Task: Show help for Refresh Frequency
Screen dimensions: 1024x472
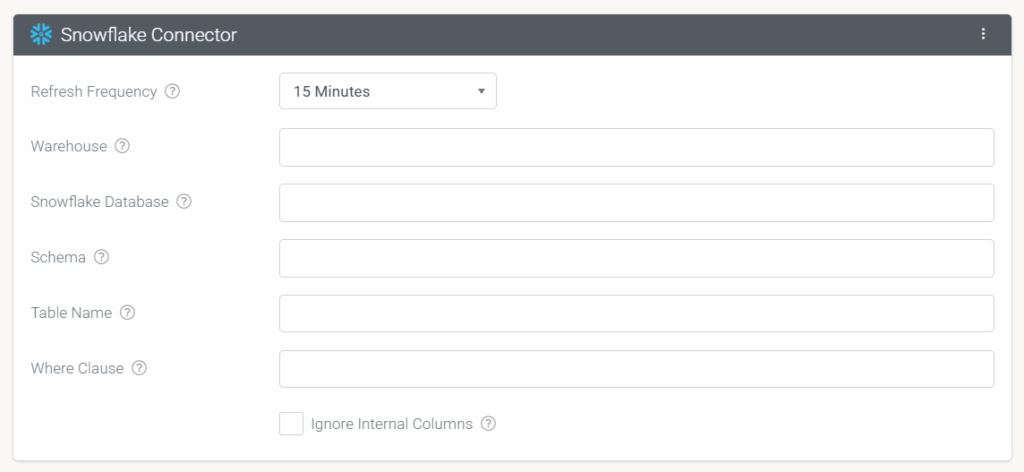Action: coord(172,91)
